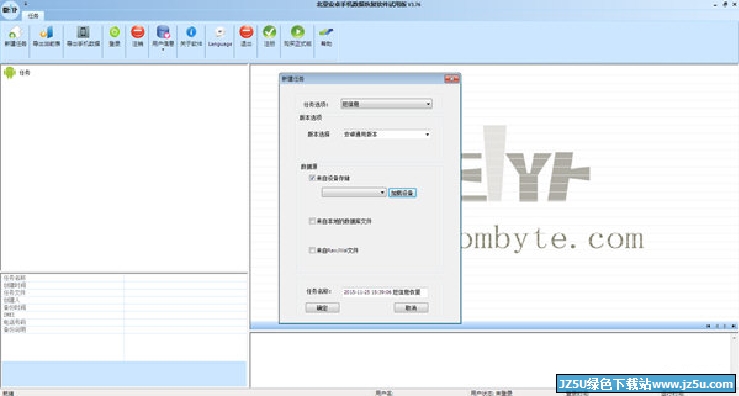The width and height of the screenshot is (739, 396).
Task: Click the red exit icon right of Language
Action: click(246, 32)
